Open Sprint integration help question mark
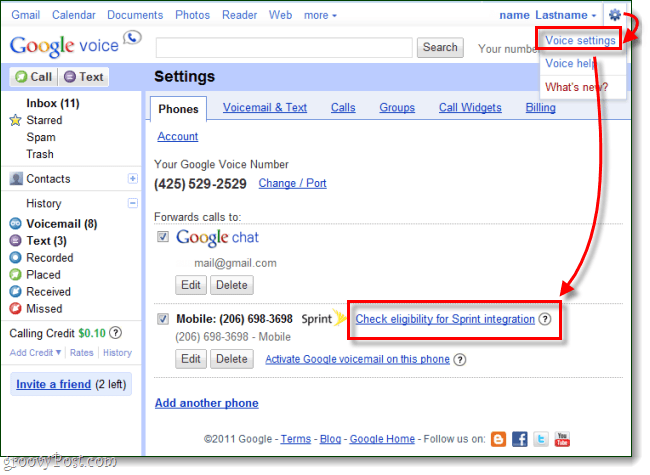 (x=544, y=319)
